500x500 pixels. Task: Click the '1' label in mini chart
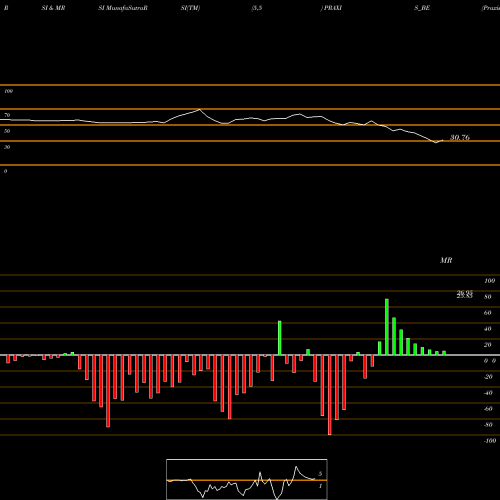click(320, 486)
